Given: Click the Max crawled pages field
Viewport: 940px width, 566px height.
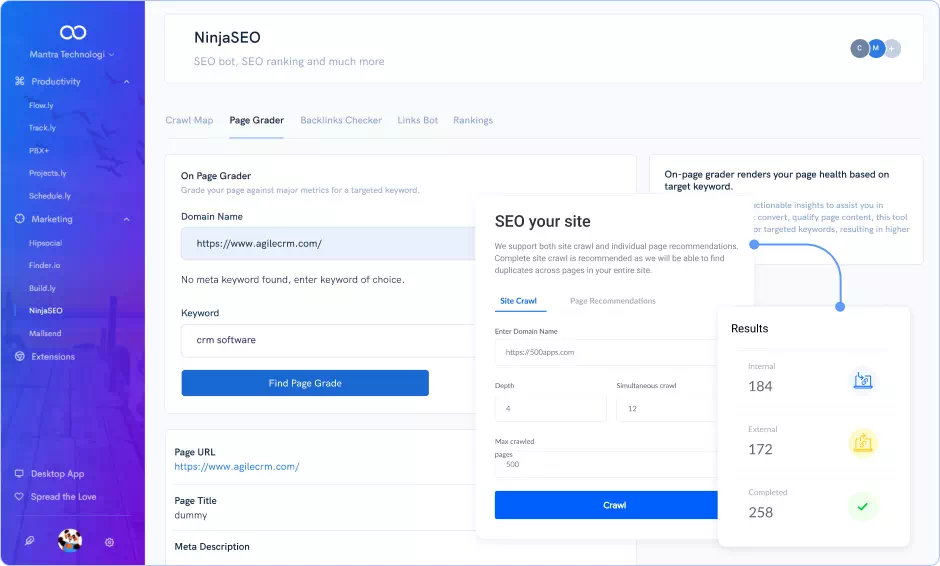Looking at the screenshot, I should click(606, 464).
